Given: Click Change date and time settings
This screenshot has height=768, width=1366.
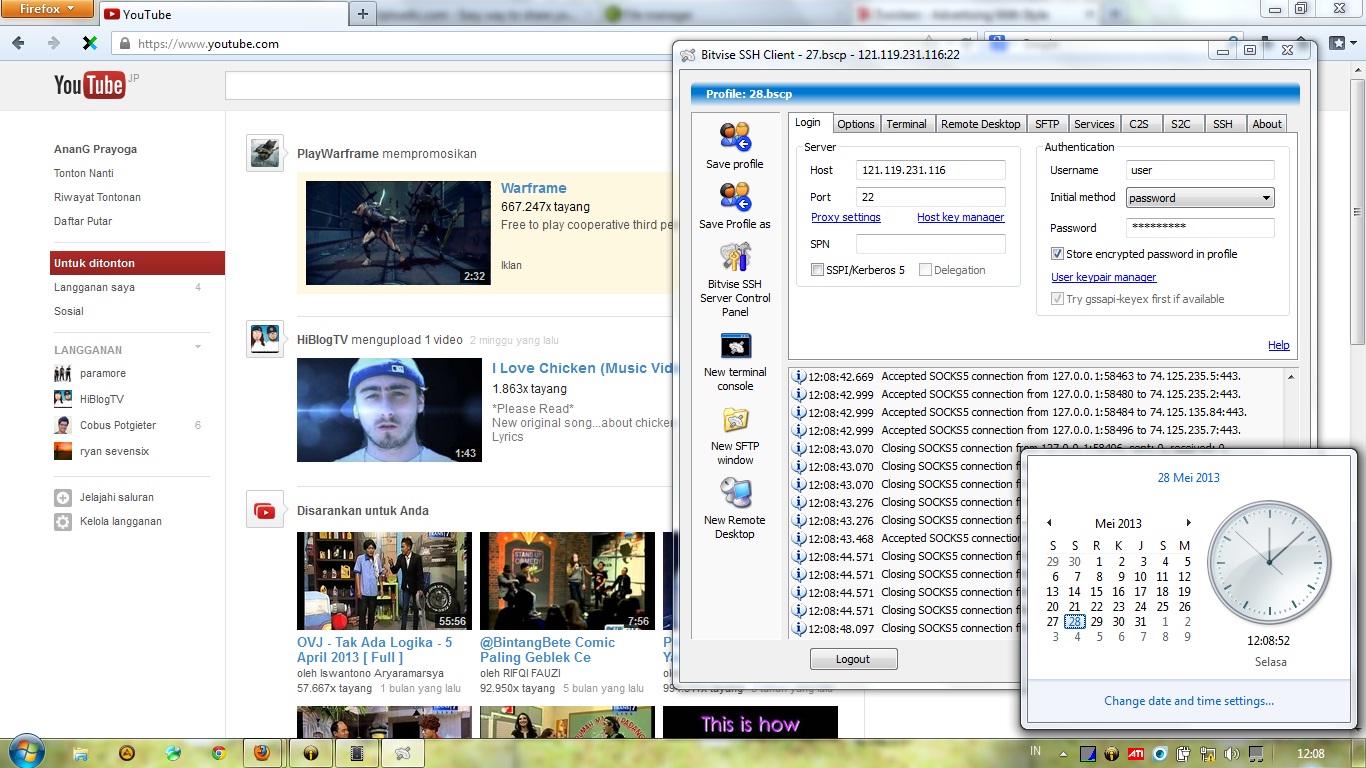Looking at the screenshot, I should [x=1189, y=701].
